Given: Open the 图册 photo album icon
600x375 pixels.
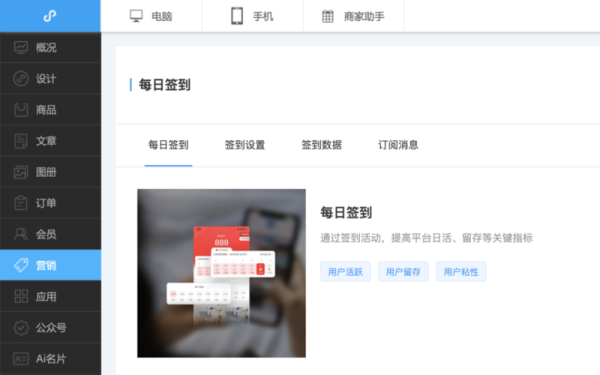Looking at the screenshot, I should [21, 172].
